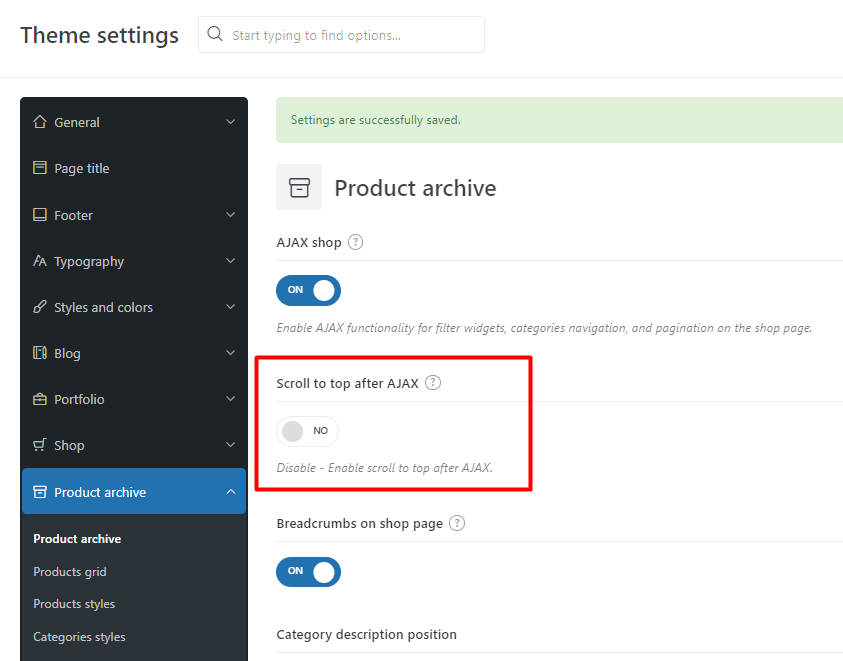Open the Page title settings

tap(134, 168)
